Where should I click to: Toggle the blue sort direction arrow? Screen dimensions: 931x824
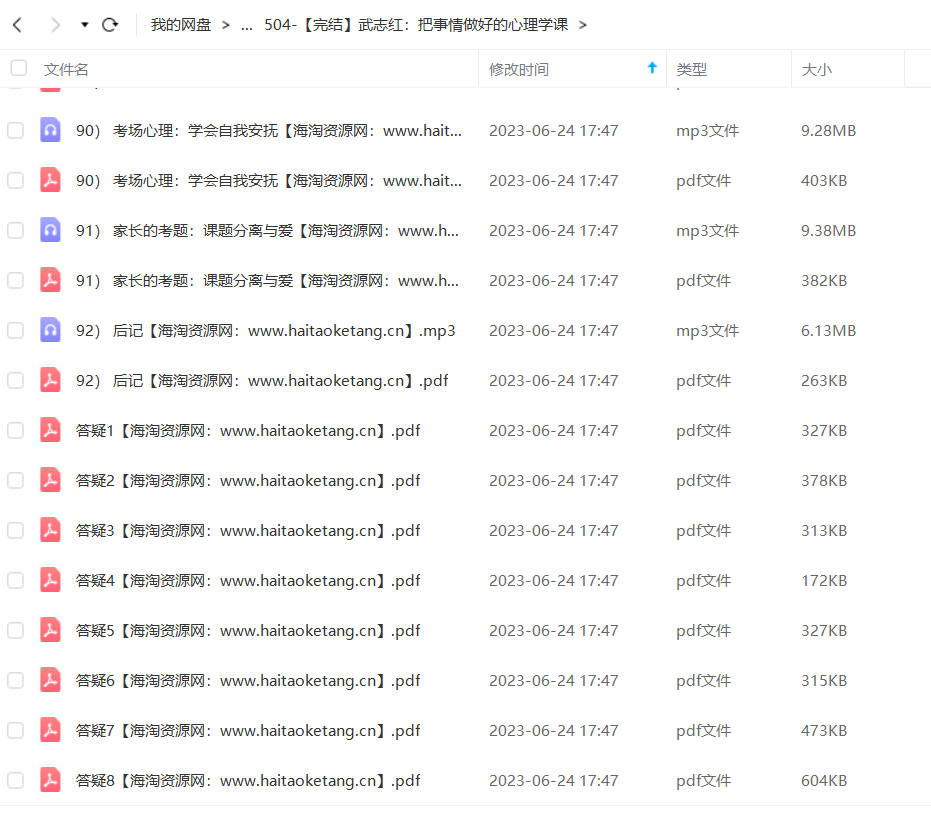[x=652, y=68]
